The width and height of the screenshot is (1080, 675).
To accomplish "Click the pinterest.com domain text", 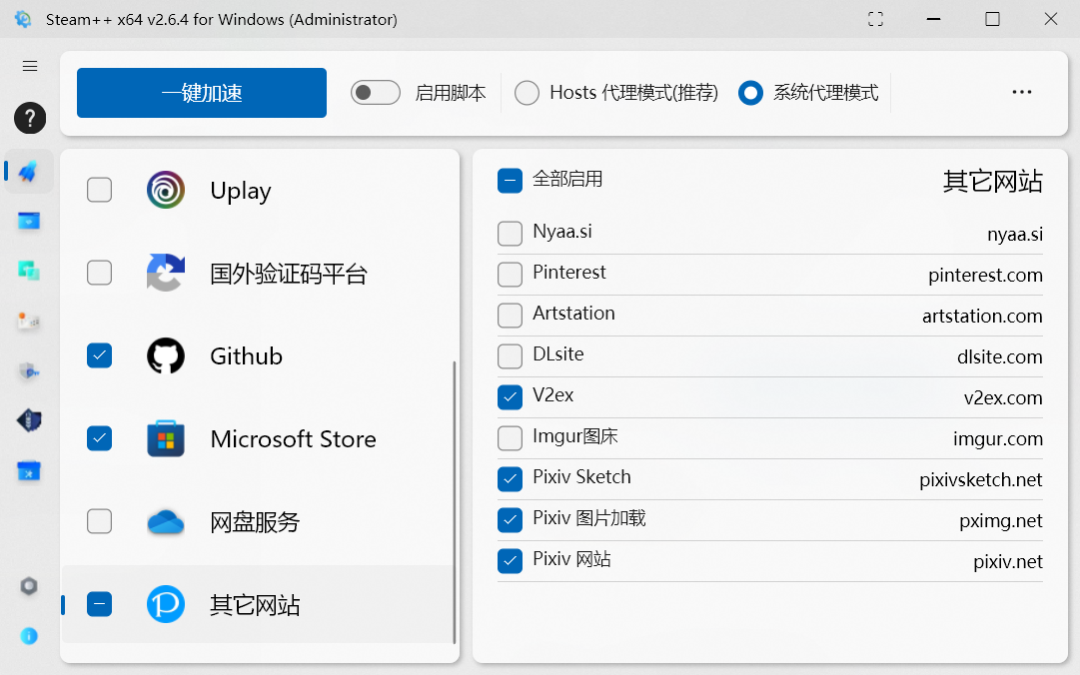I will [985, 276].
